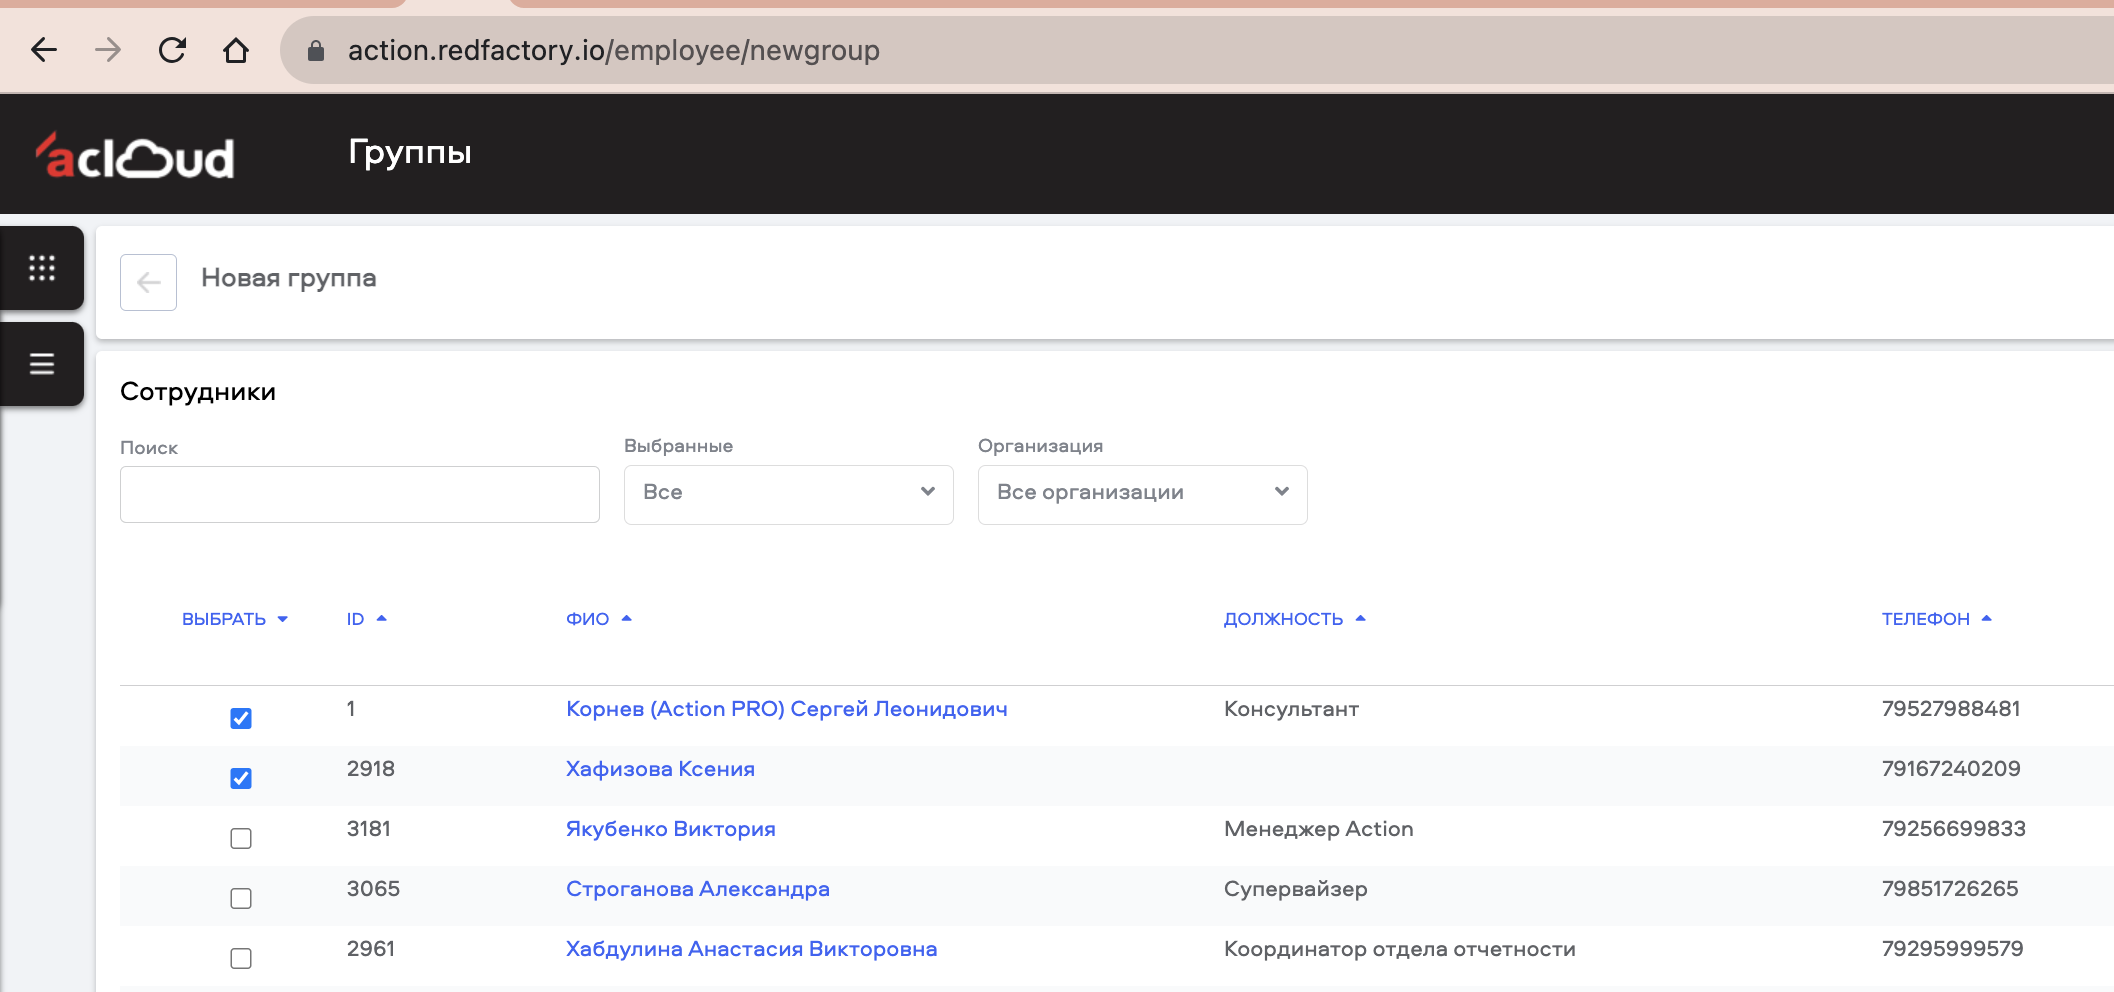Open the browser home page icon
Viewport: 2114px width, 992px height.
pyautogui.click(x=236, y=50)
